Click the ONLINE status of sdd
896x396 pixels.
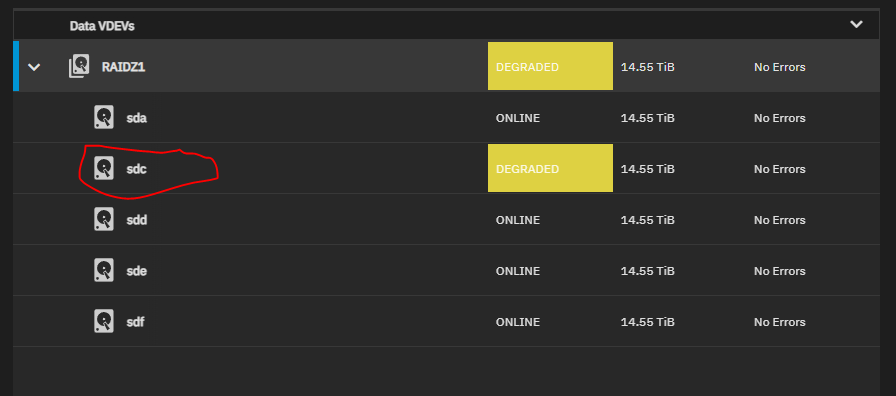pos(518,220)
